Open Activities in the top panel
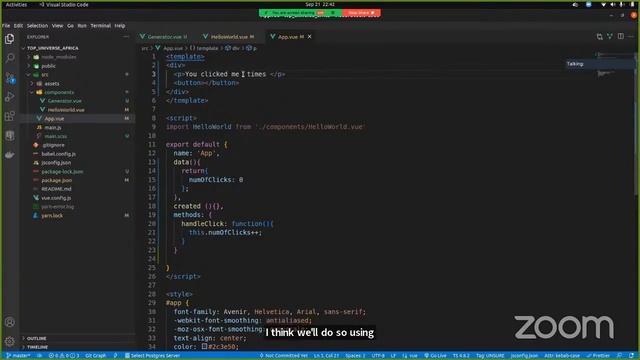This screenshot has width=640, height=360. tap(16, 4)
